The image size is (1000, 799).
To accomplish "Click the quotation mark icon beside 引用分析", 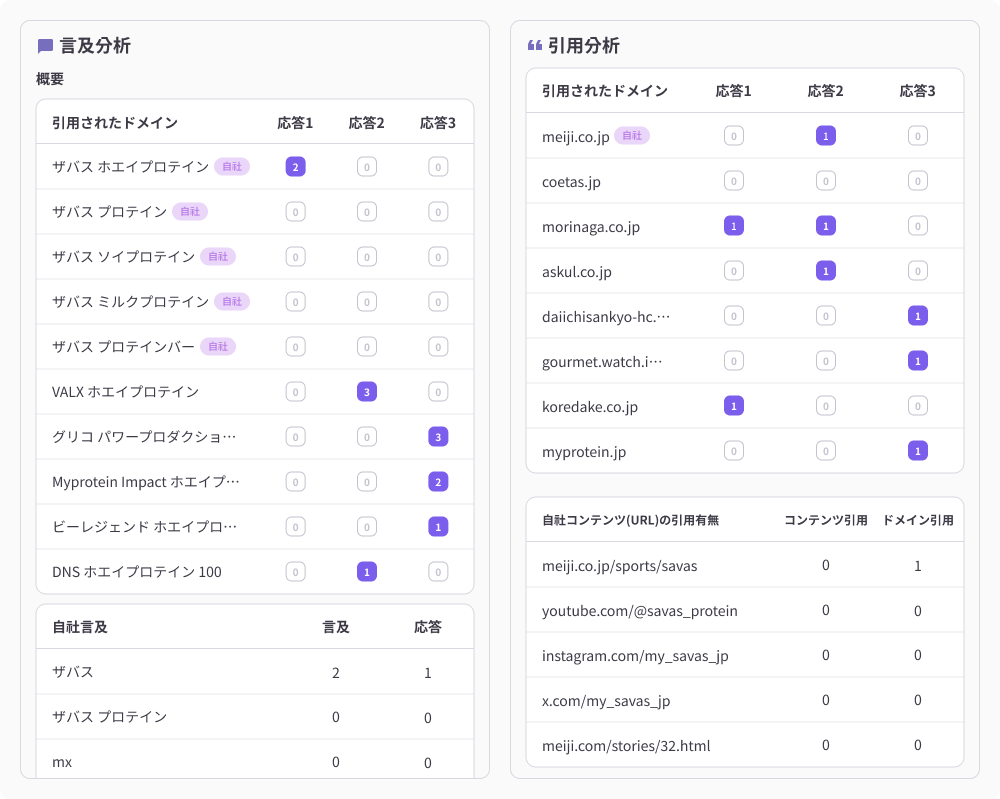I will point(534,46).
